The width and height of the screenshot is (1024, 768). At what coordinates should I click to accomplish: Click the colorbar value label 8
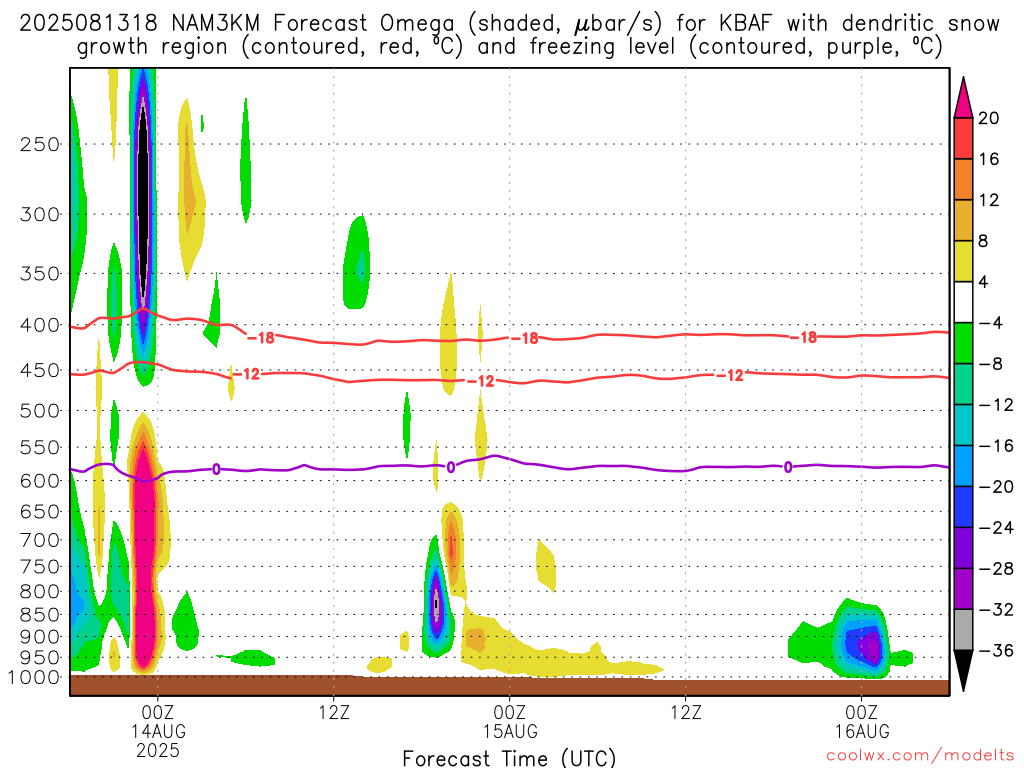[984, 242]
